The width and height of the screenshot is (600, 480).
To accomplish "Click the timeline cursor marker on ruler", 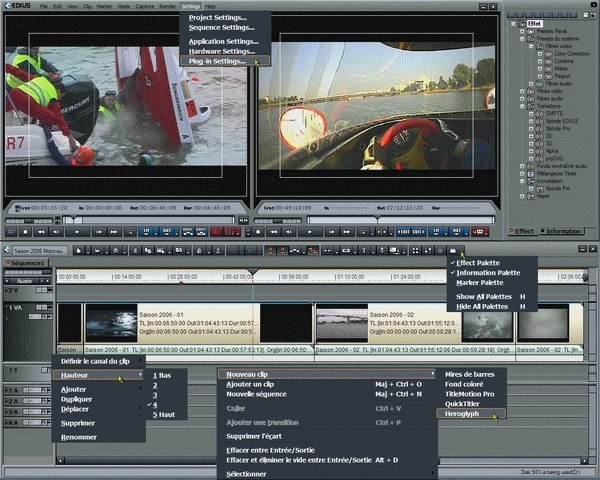I will (252, 271).
